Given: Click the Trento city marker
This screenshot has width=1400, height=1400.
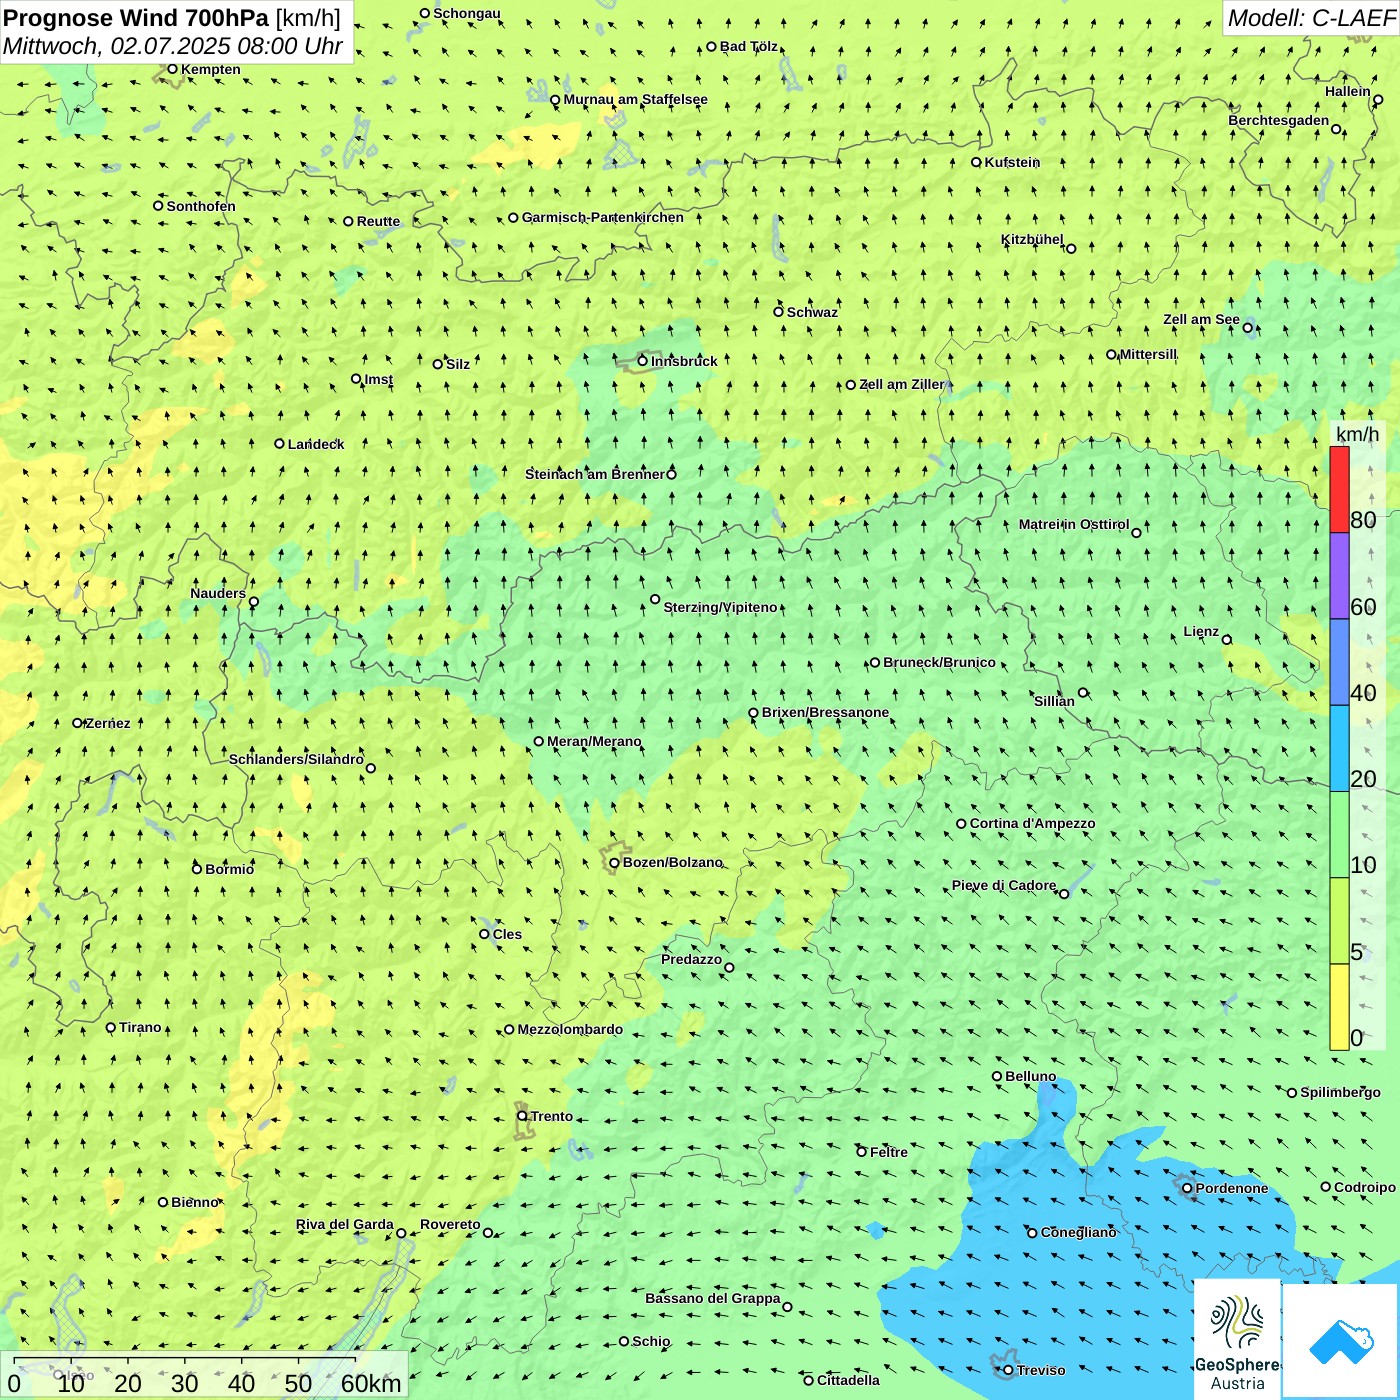Looking at the screenshot, I should (522, 1116).
